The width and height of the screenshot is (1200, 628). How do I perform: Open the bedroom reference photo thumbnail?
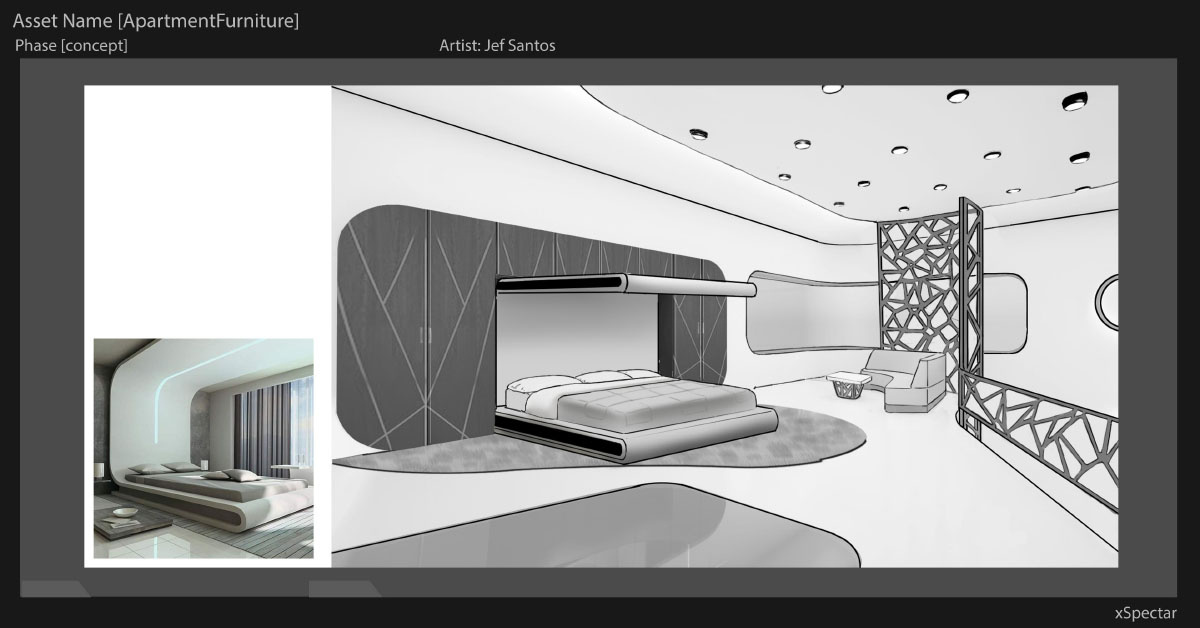[x=203, y=448]
